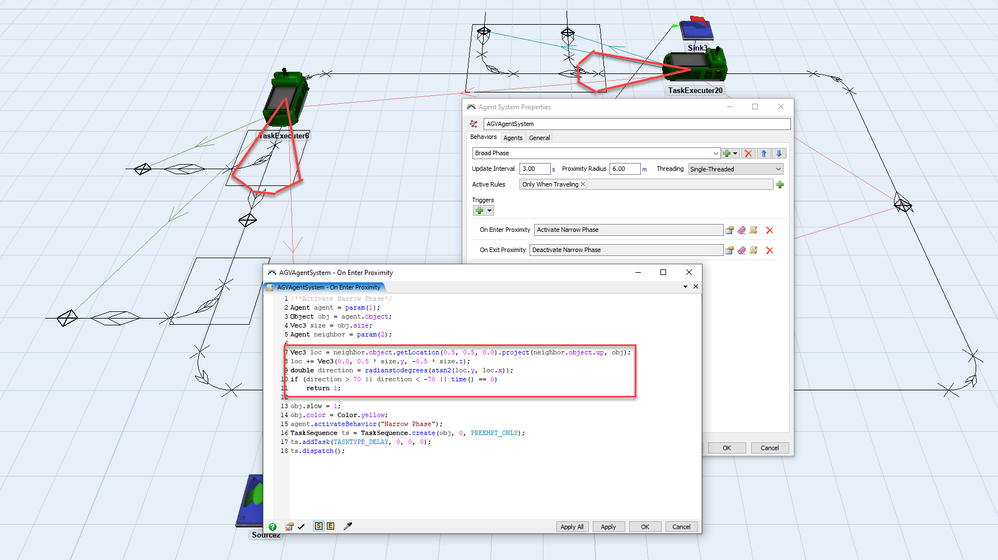Click the checkmark syntax check icon
This screenshot has height=560, width=998.
click(301, 527)
